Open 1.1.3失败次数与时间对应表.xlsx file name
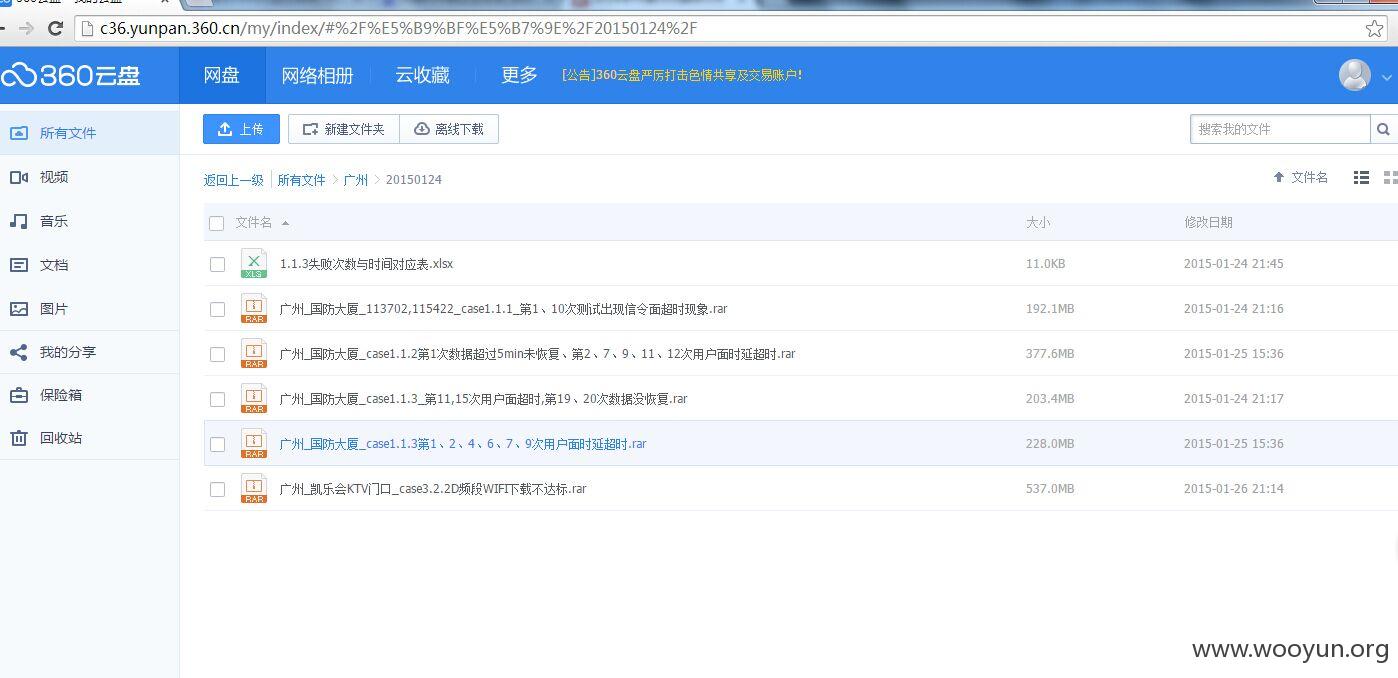Viewport: 1398px width, 678px height. (x=366, y=264)
